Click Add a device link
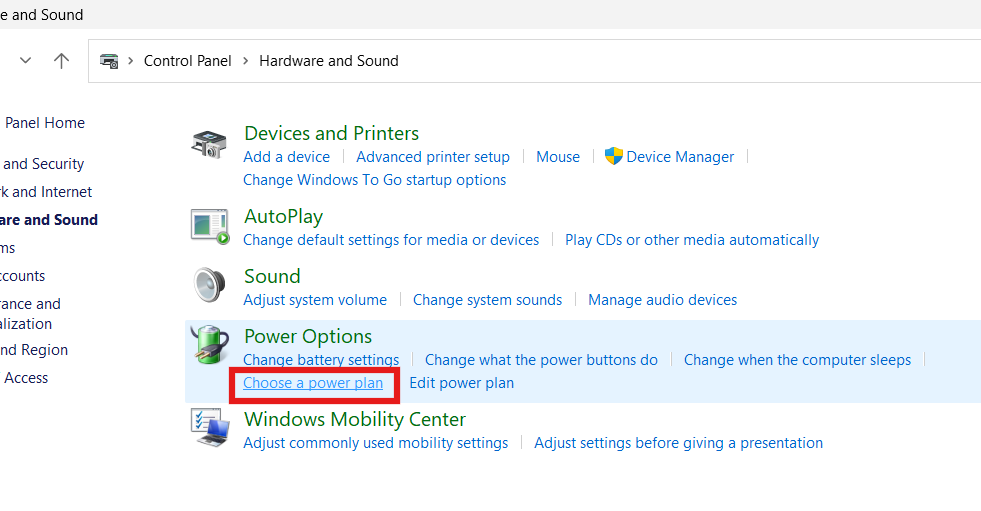 (287, 156)
